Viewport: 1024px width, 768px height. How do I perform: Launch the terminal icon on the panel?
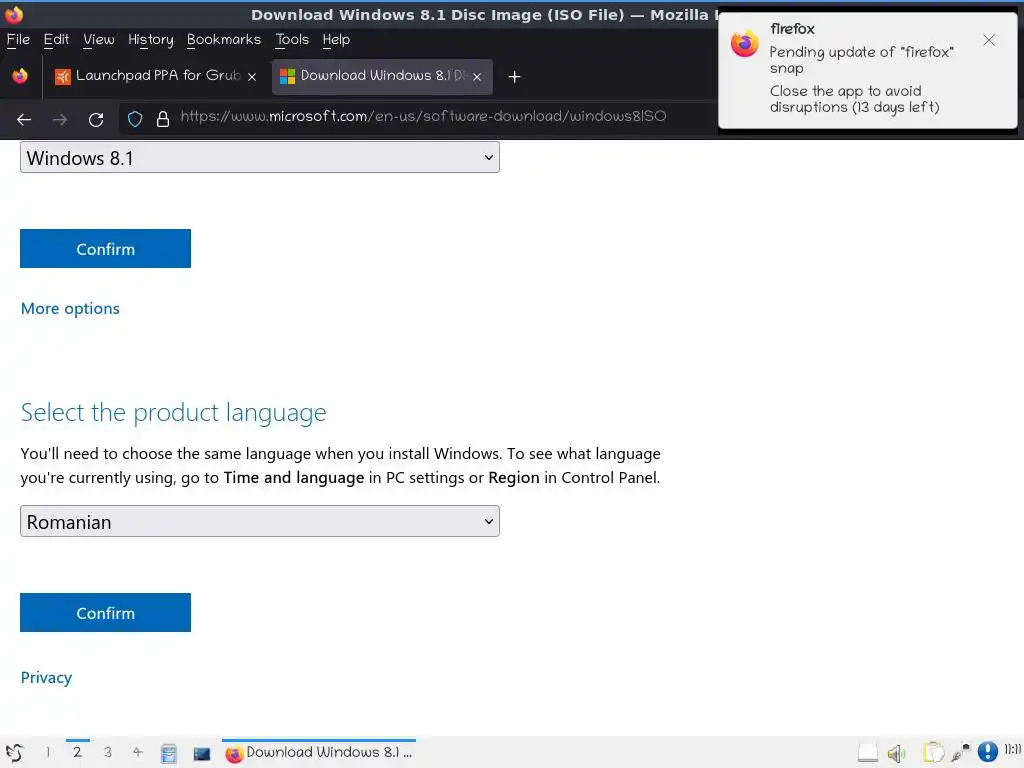(202, 754)
